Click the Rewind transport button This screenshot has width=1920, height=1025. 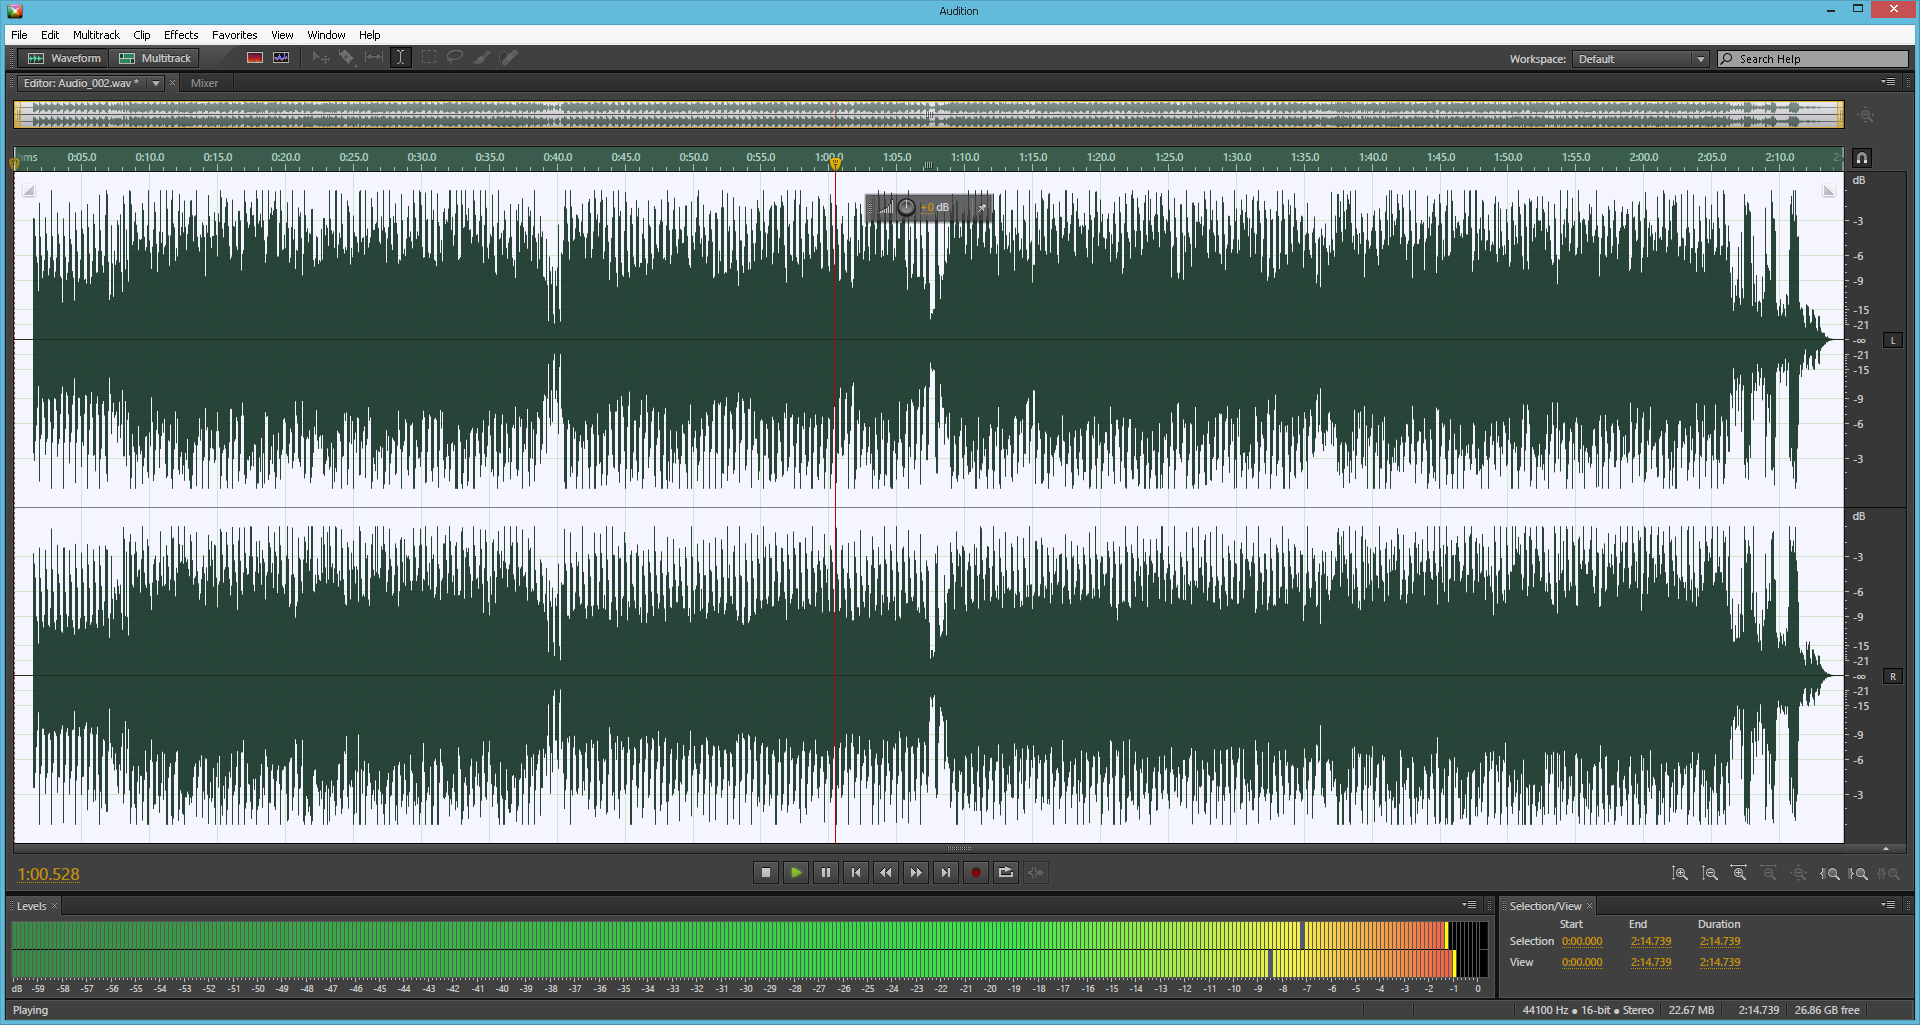pos(886,873)
